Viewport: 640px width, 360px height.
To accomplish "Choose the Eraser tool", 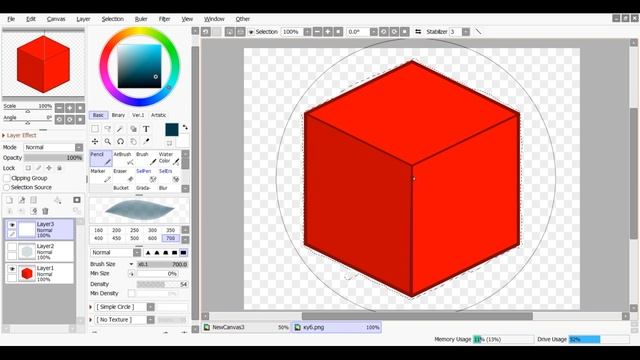I will [123, 176].
